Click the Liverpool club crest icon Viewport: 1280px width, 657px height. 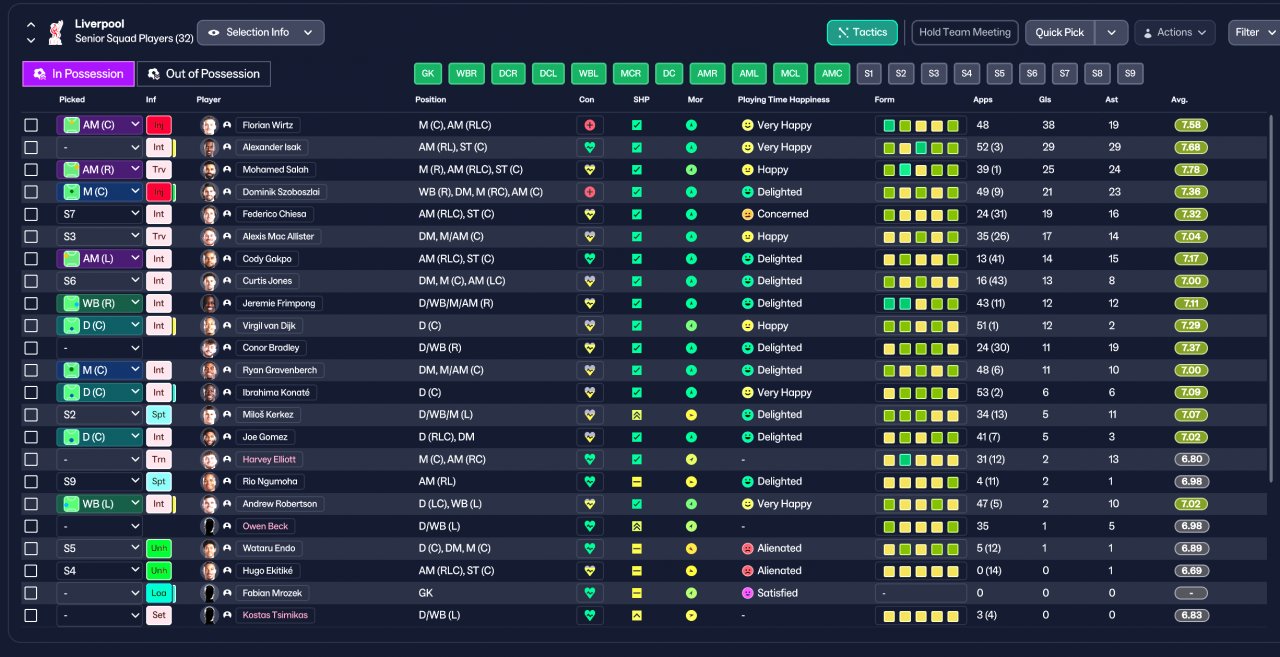coord(57,31)
